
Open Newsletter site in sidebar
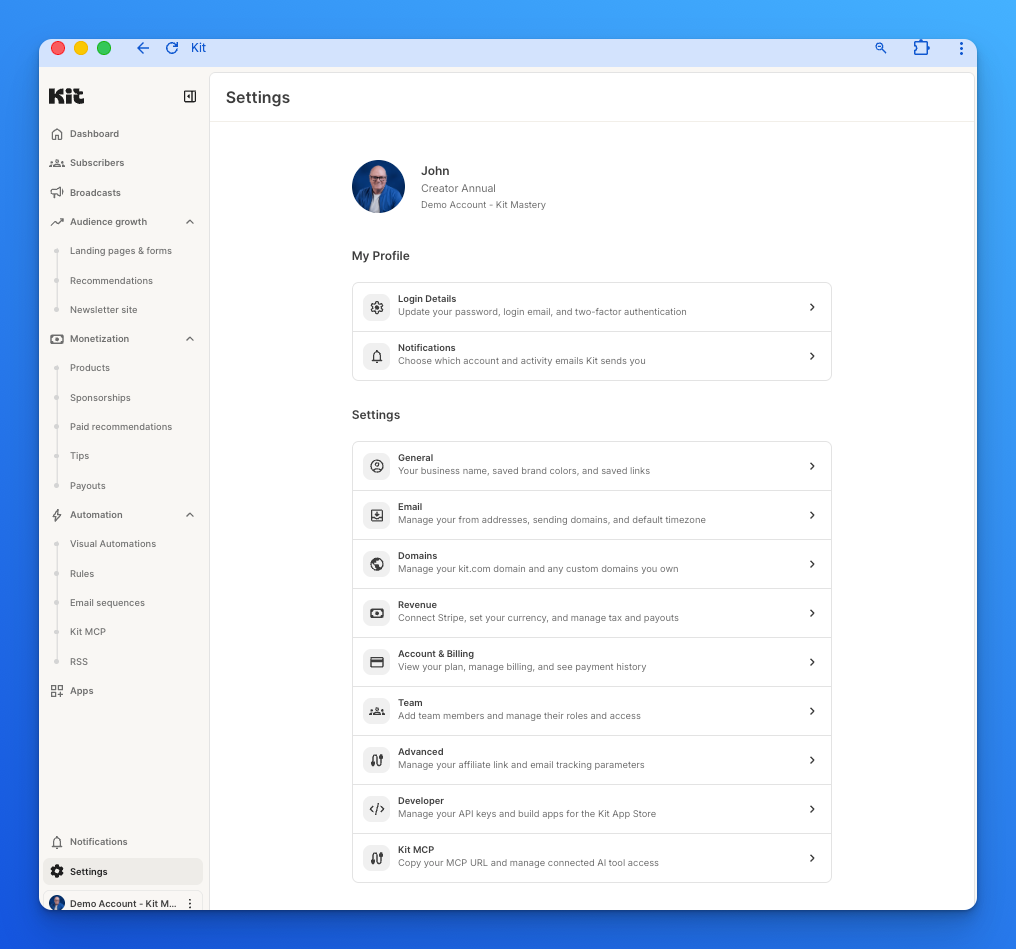tap(104, 310)
